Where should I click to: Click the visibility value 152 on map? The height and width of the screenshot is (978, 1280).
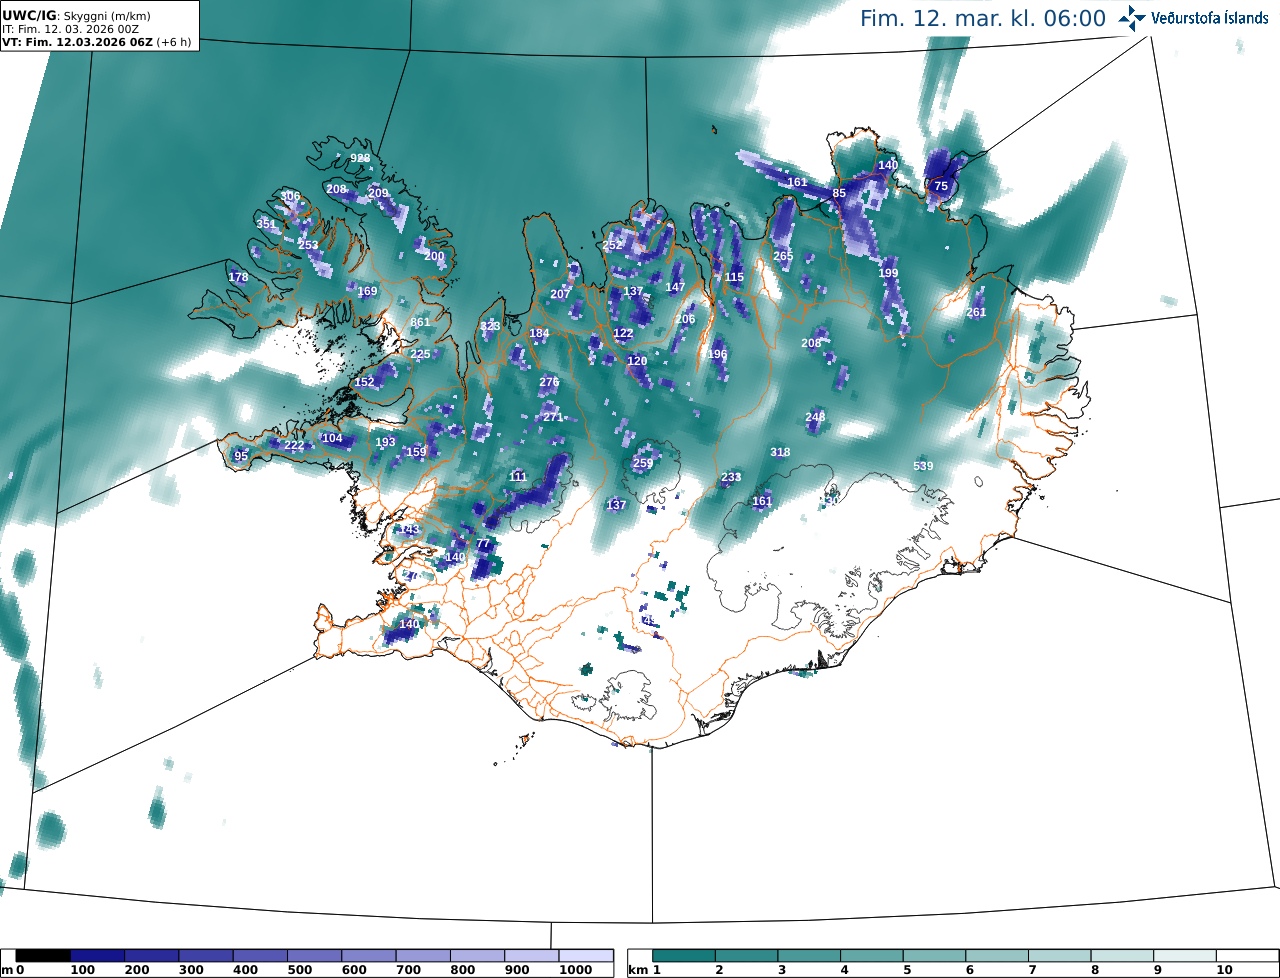pos(364,382)
